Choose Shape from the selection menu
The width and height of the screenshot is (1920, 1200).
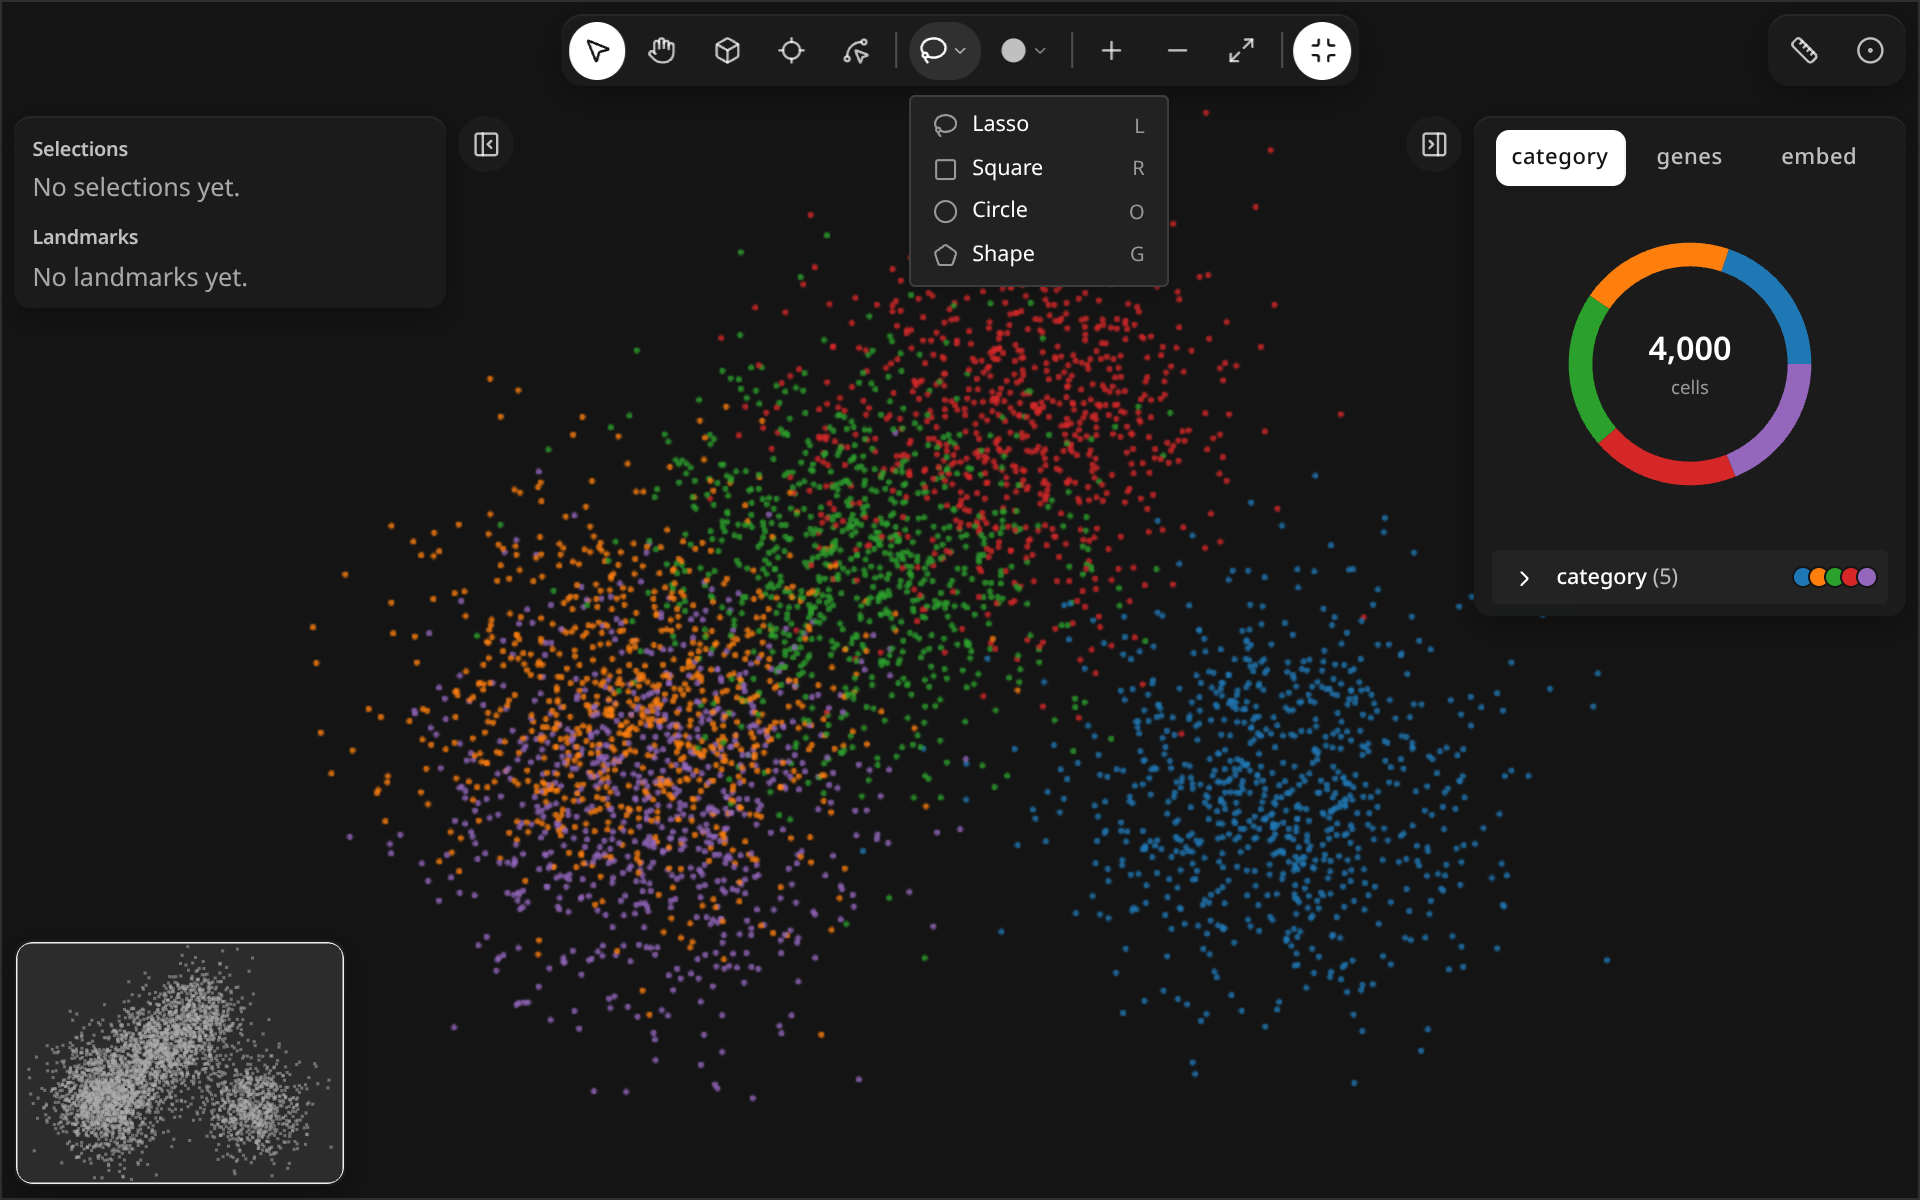click(1039, 254)
